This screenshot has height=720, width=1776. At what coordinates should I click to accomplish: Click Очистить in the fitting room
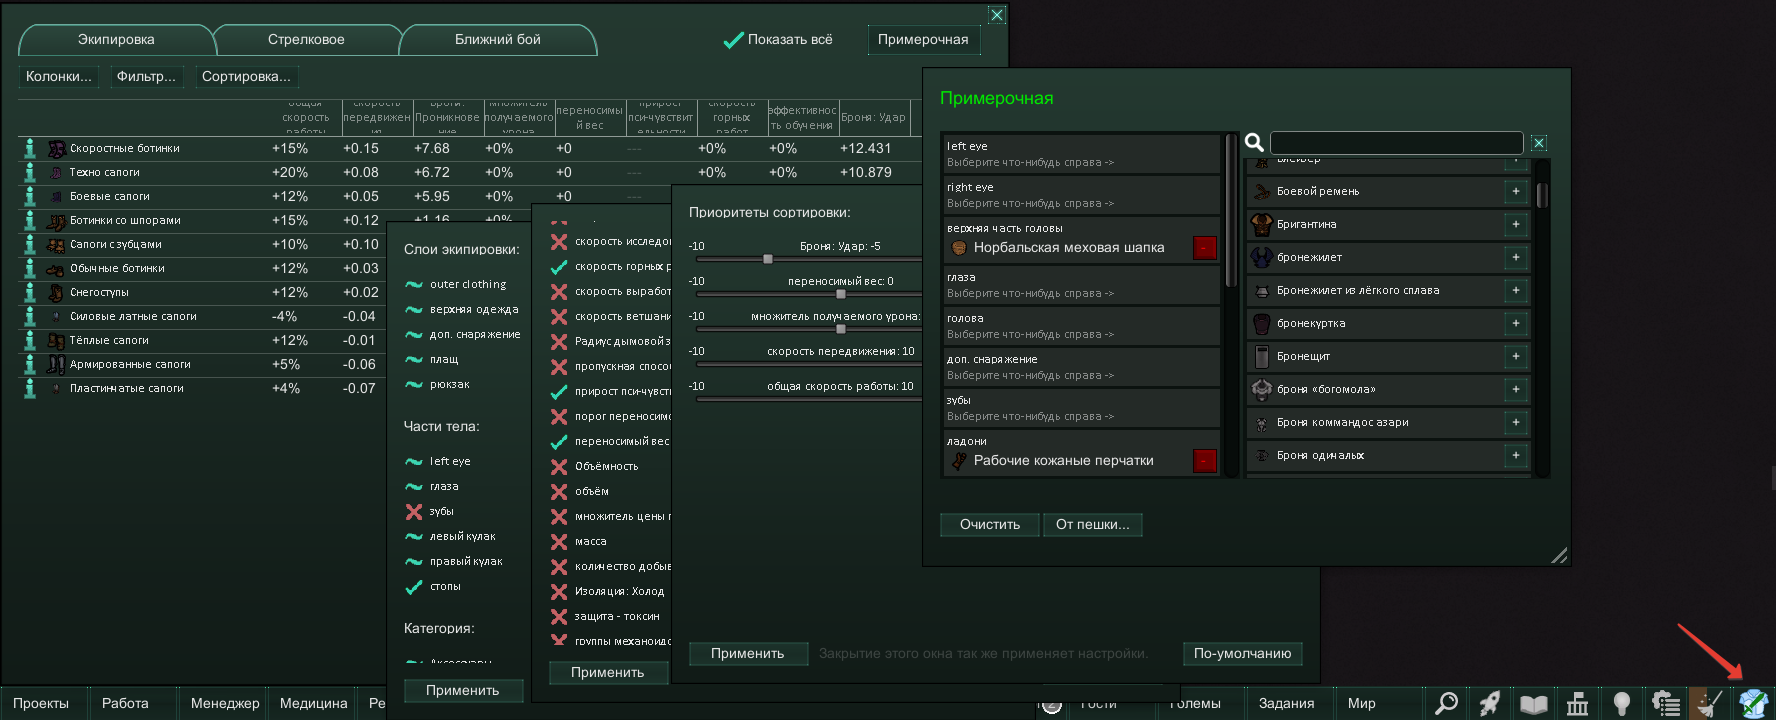pos(990,524)
